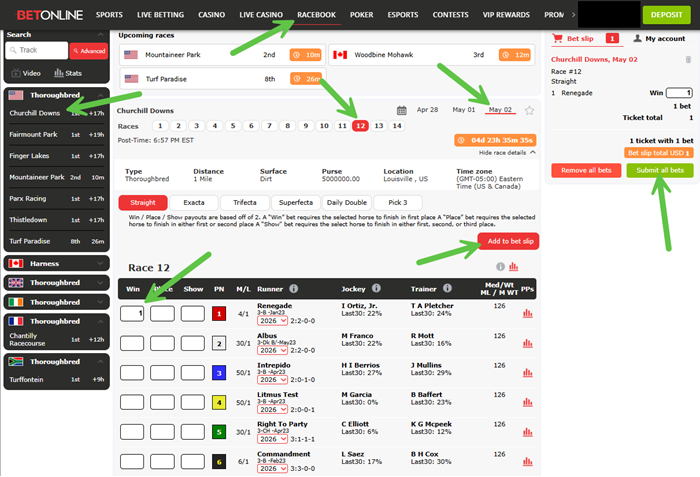Show trainer info icon in table header
This screenshot has width=700, height=477.
pyautogui.click(x=447, y=288)
